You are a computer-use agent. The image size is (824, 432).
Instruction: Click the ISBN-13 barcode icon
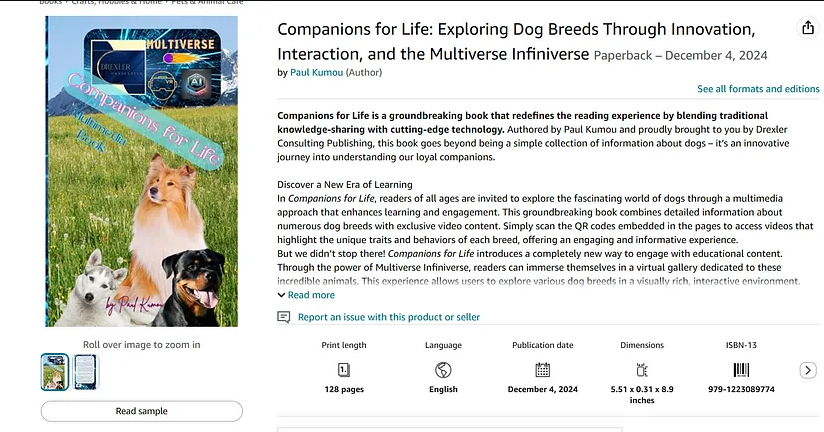(741, 370)
